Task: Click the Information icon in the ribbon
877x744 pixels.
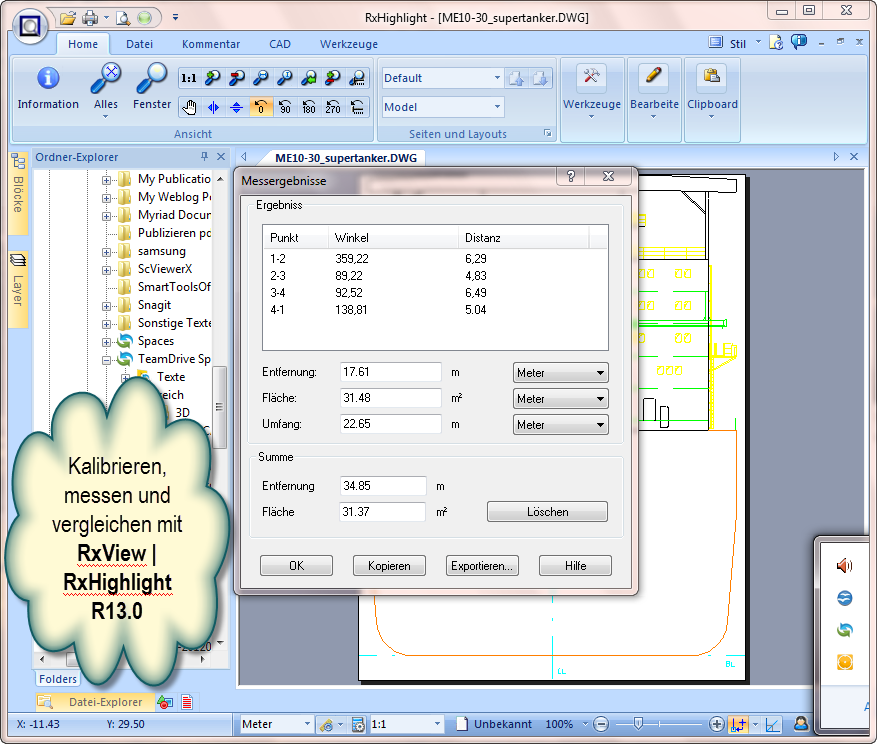Action: coord(47,80)
